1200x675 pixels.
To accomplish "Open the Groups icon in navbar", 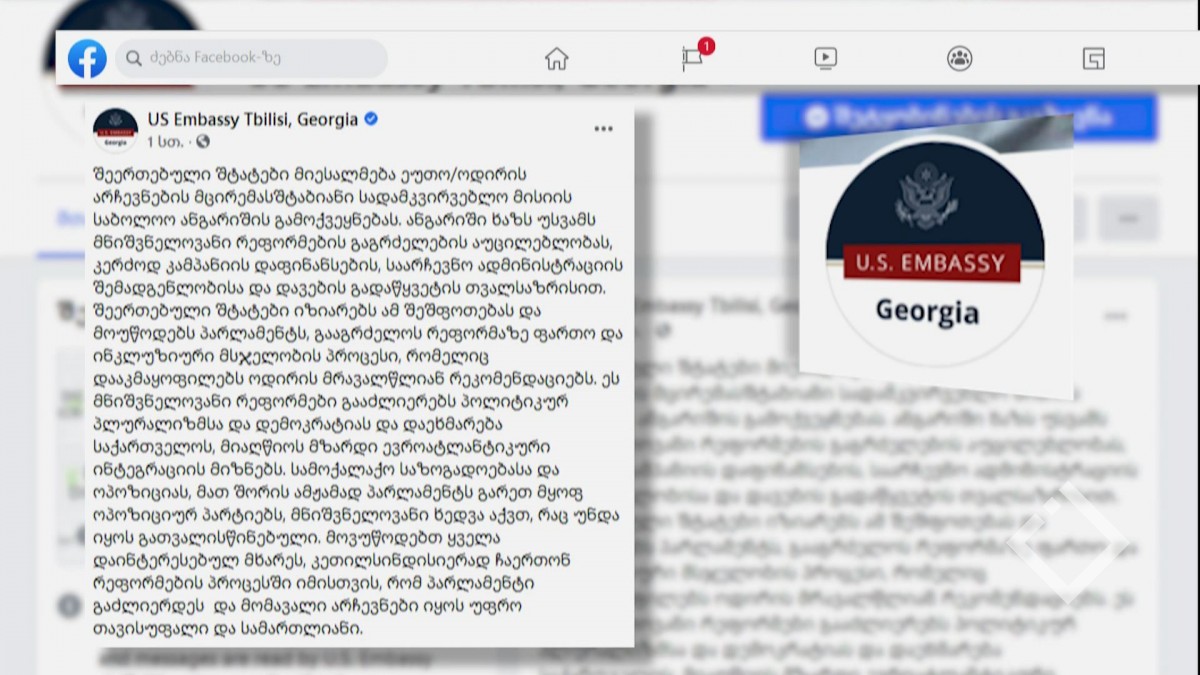I will (959, 59).
